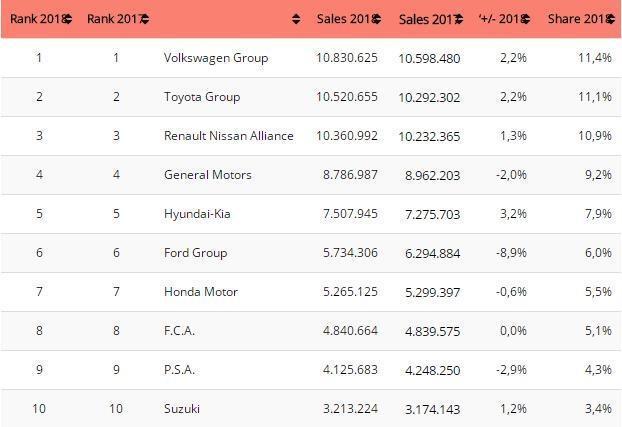Sort the manufacturer name column arrows

coord(296,19)
